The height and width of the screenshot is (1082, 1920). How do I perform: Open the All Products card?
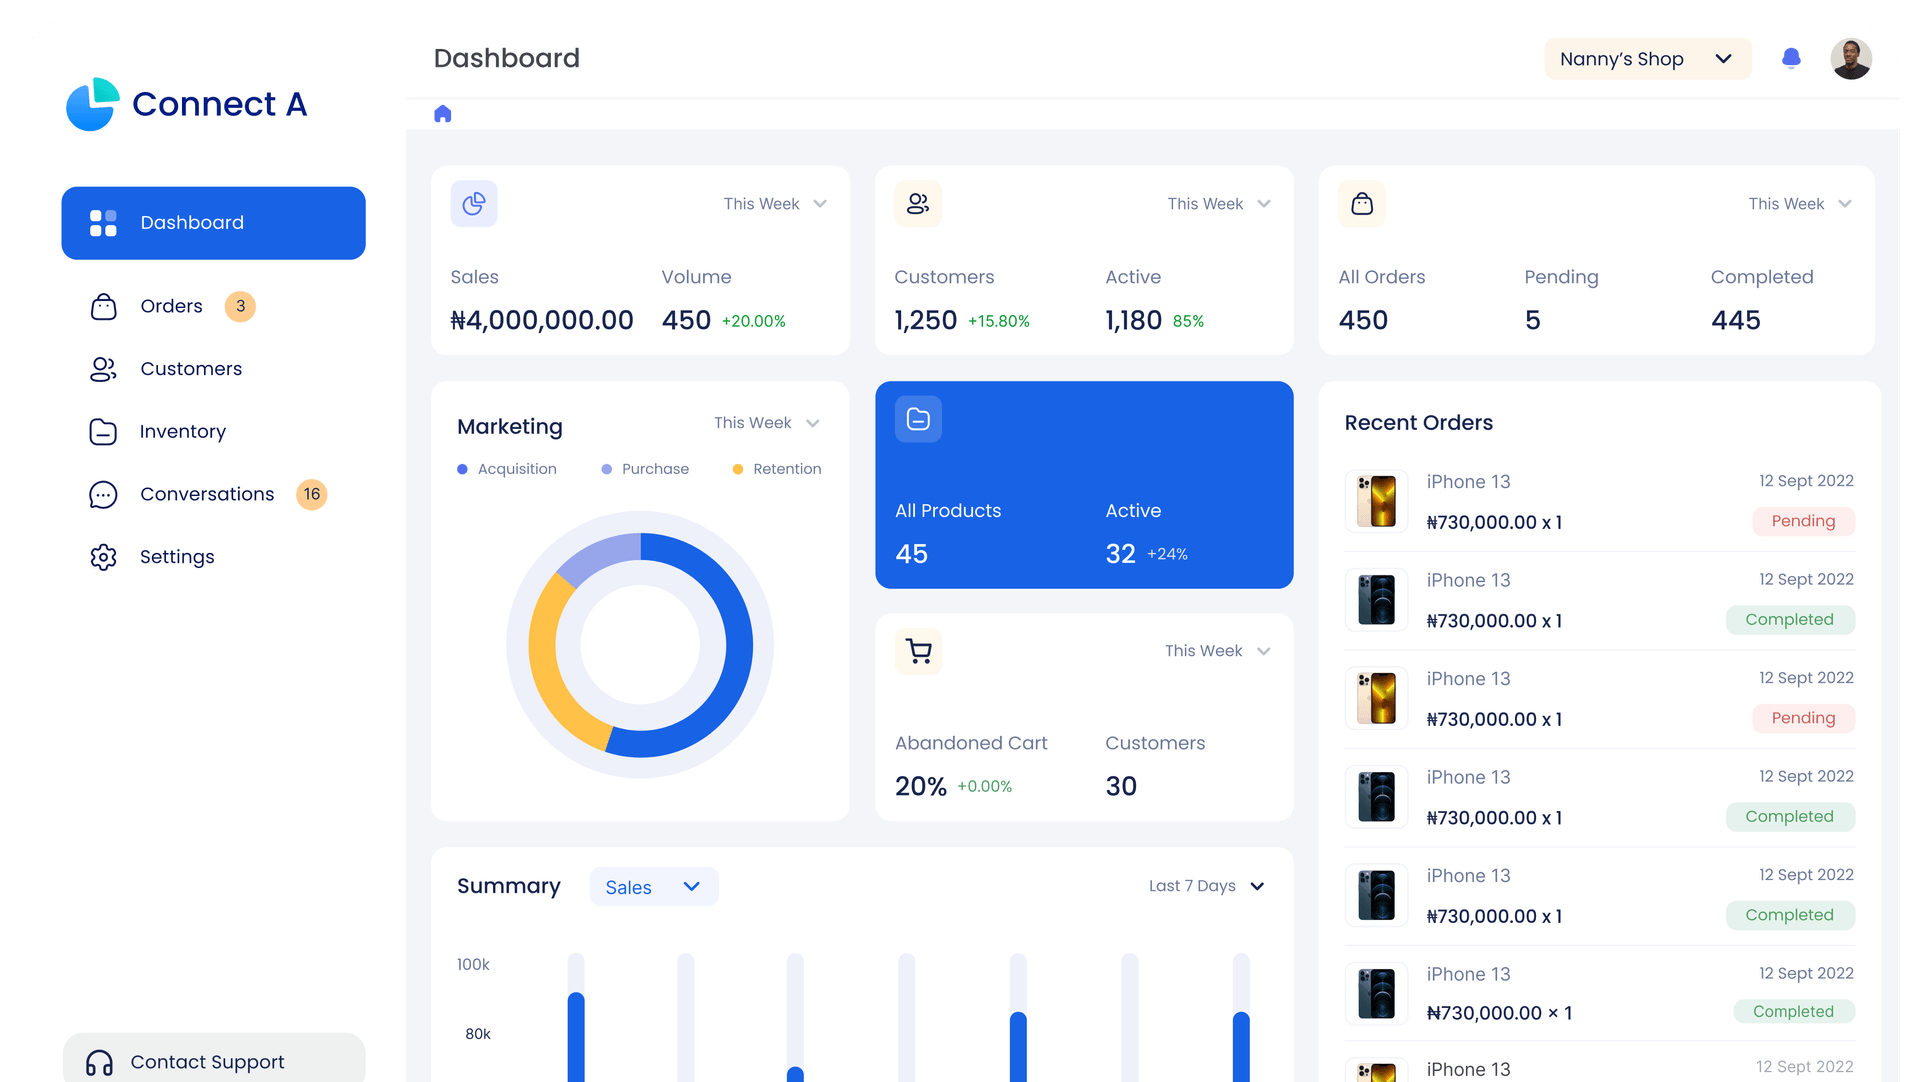[x=1084, y=485]
